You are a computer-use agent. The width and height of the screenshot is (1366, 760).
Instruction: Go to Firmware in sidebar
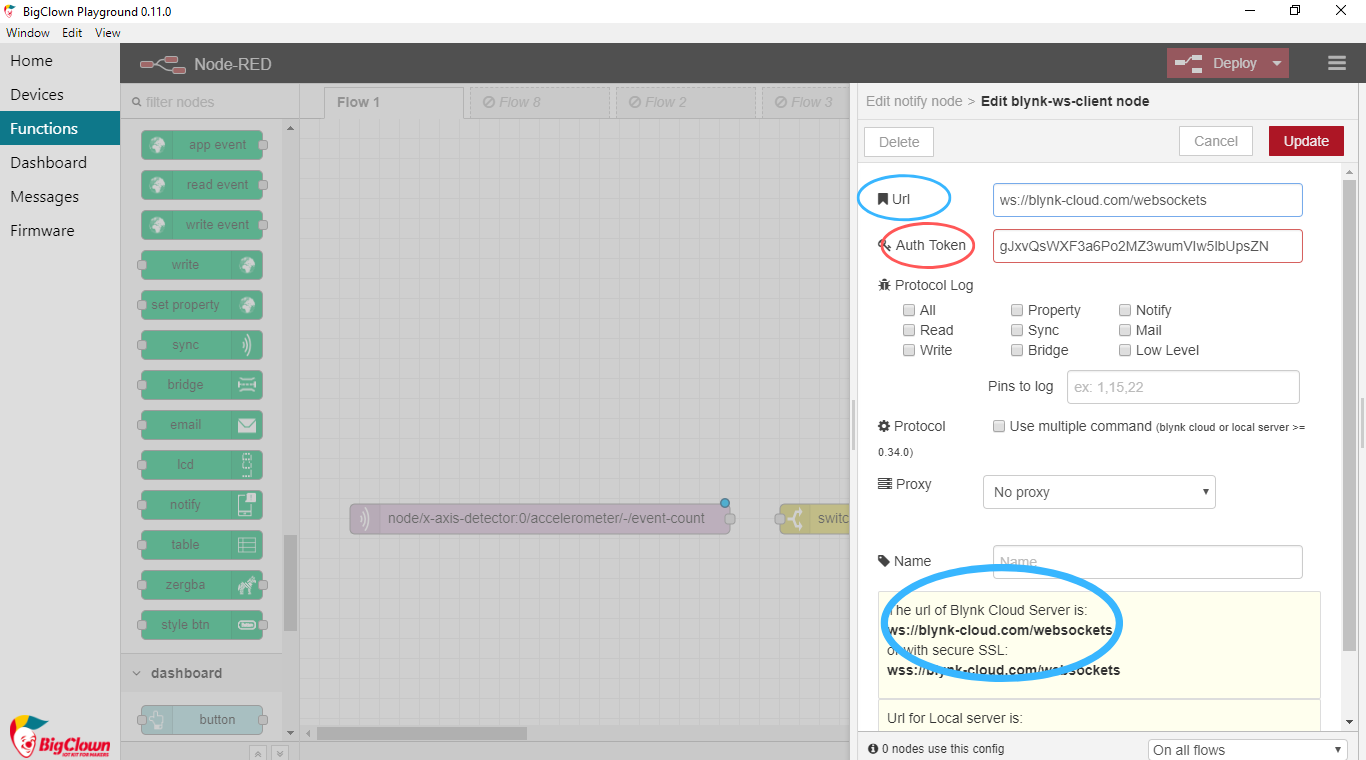(x=60, y=231)
